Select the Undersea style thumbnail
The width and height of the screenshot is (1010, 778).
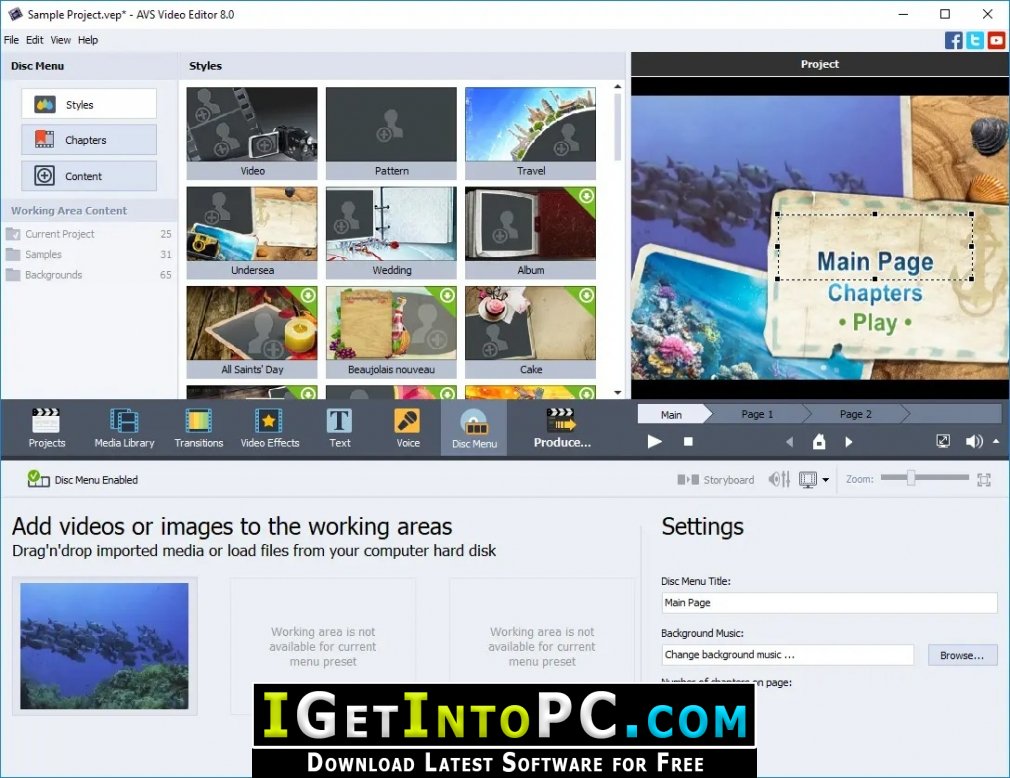pos(252,232)
